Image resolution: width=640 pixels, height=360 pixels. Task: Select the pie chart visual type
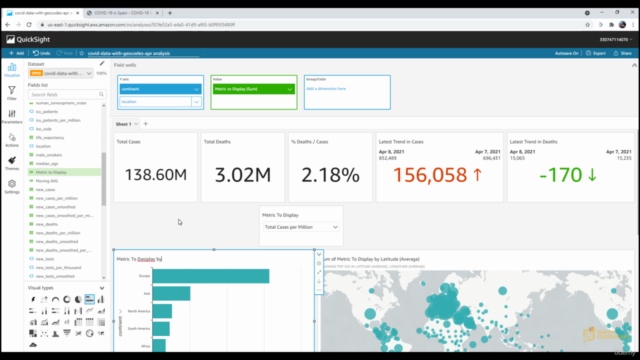[x=78, y=299]
